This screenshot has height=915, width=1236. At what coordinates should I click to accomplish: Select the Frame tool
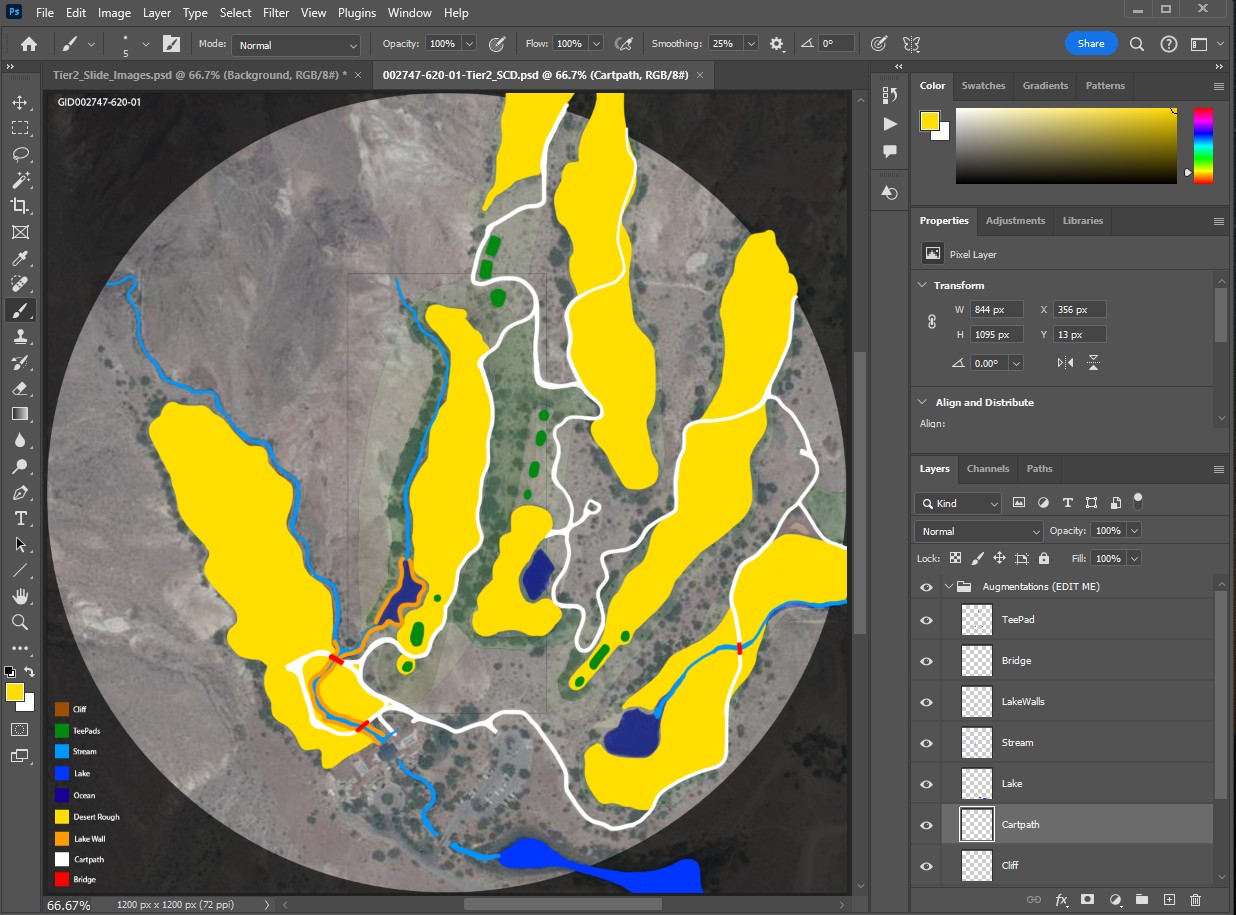pos(20,232)
